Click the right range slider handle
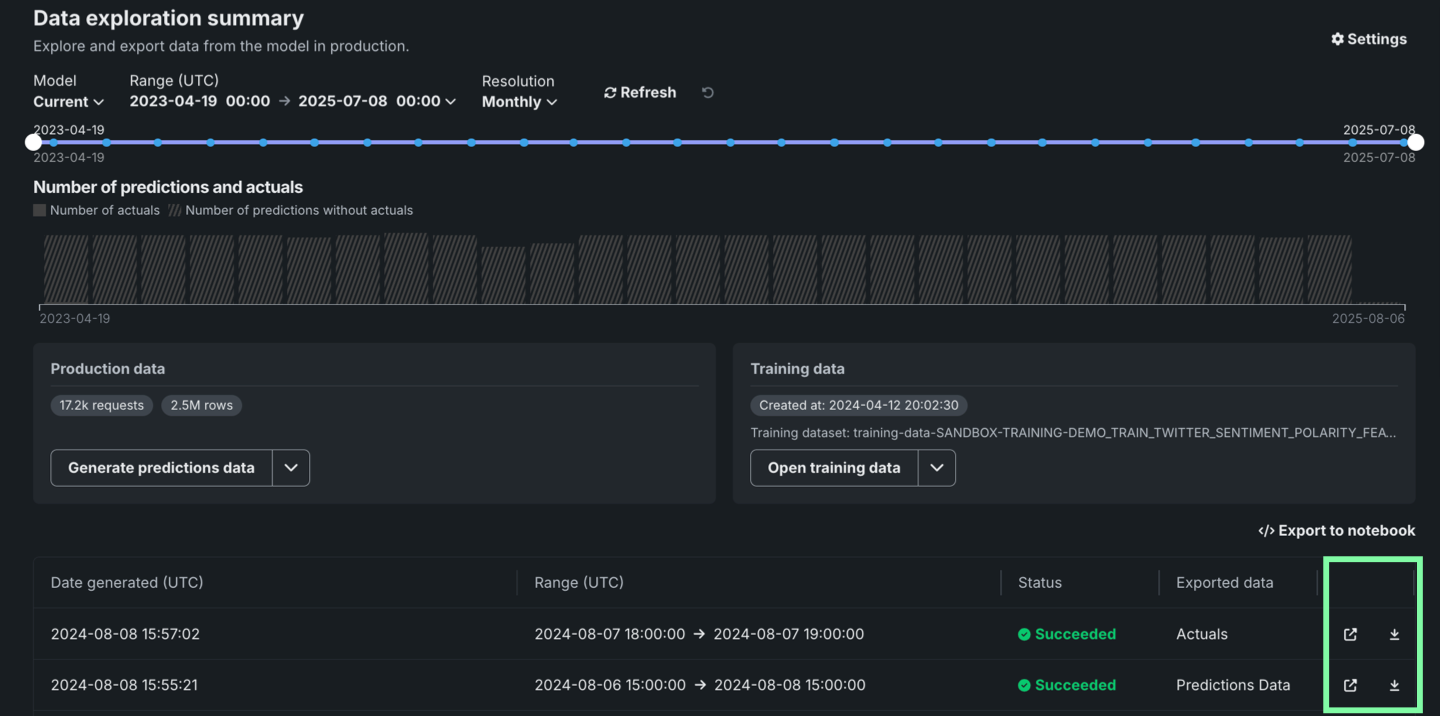This screenshot has height=716, width=1440. click(x=1415, y=142)
